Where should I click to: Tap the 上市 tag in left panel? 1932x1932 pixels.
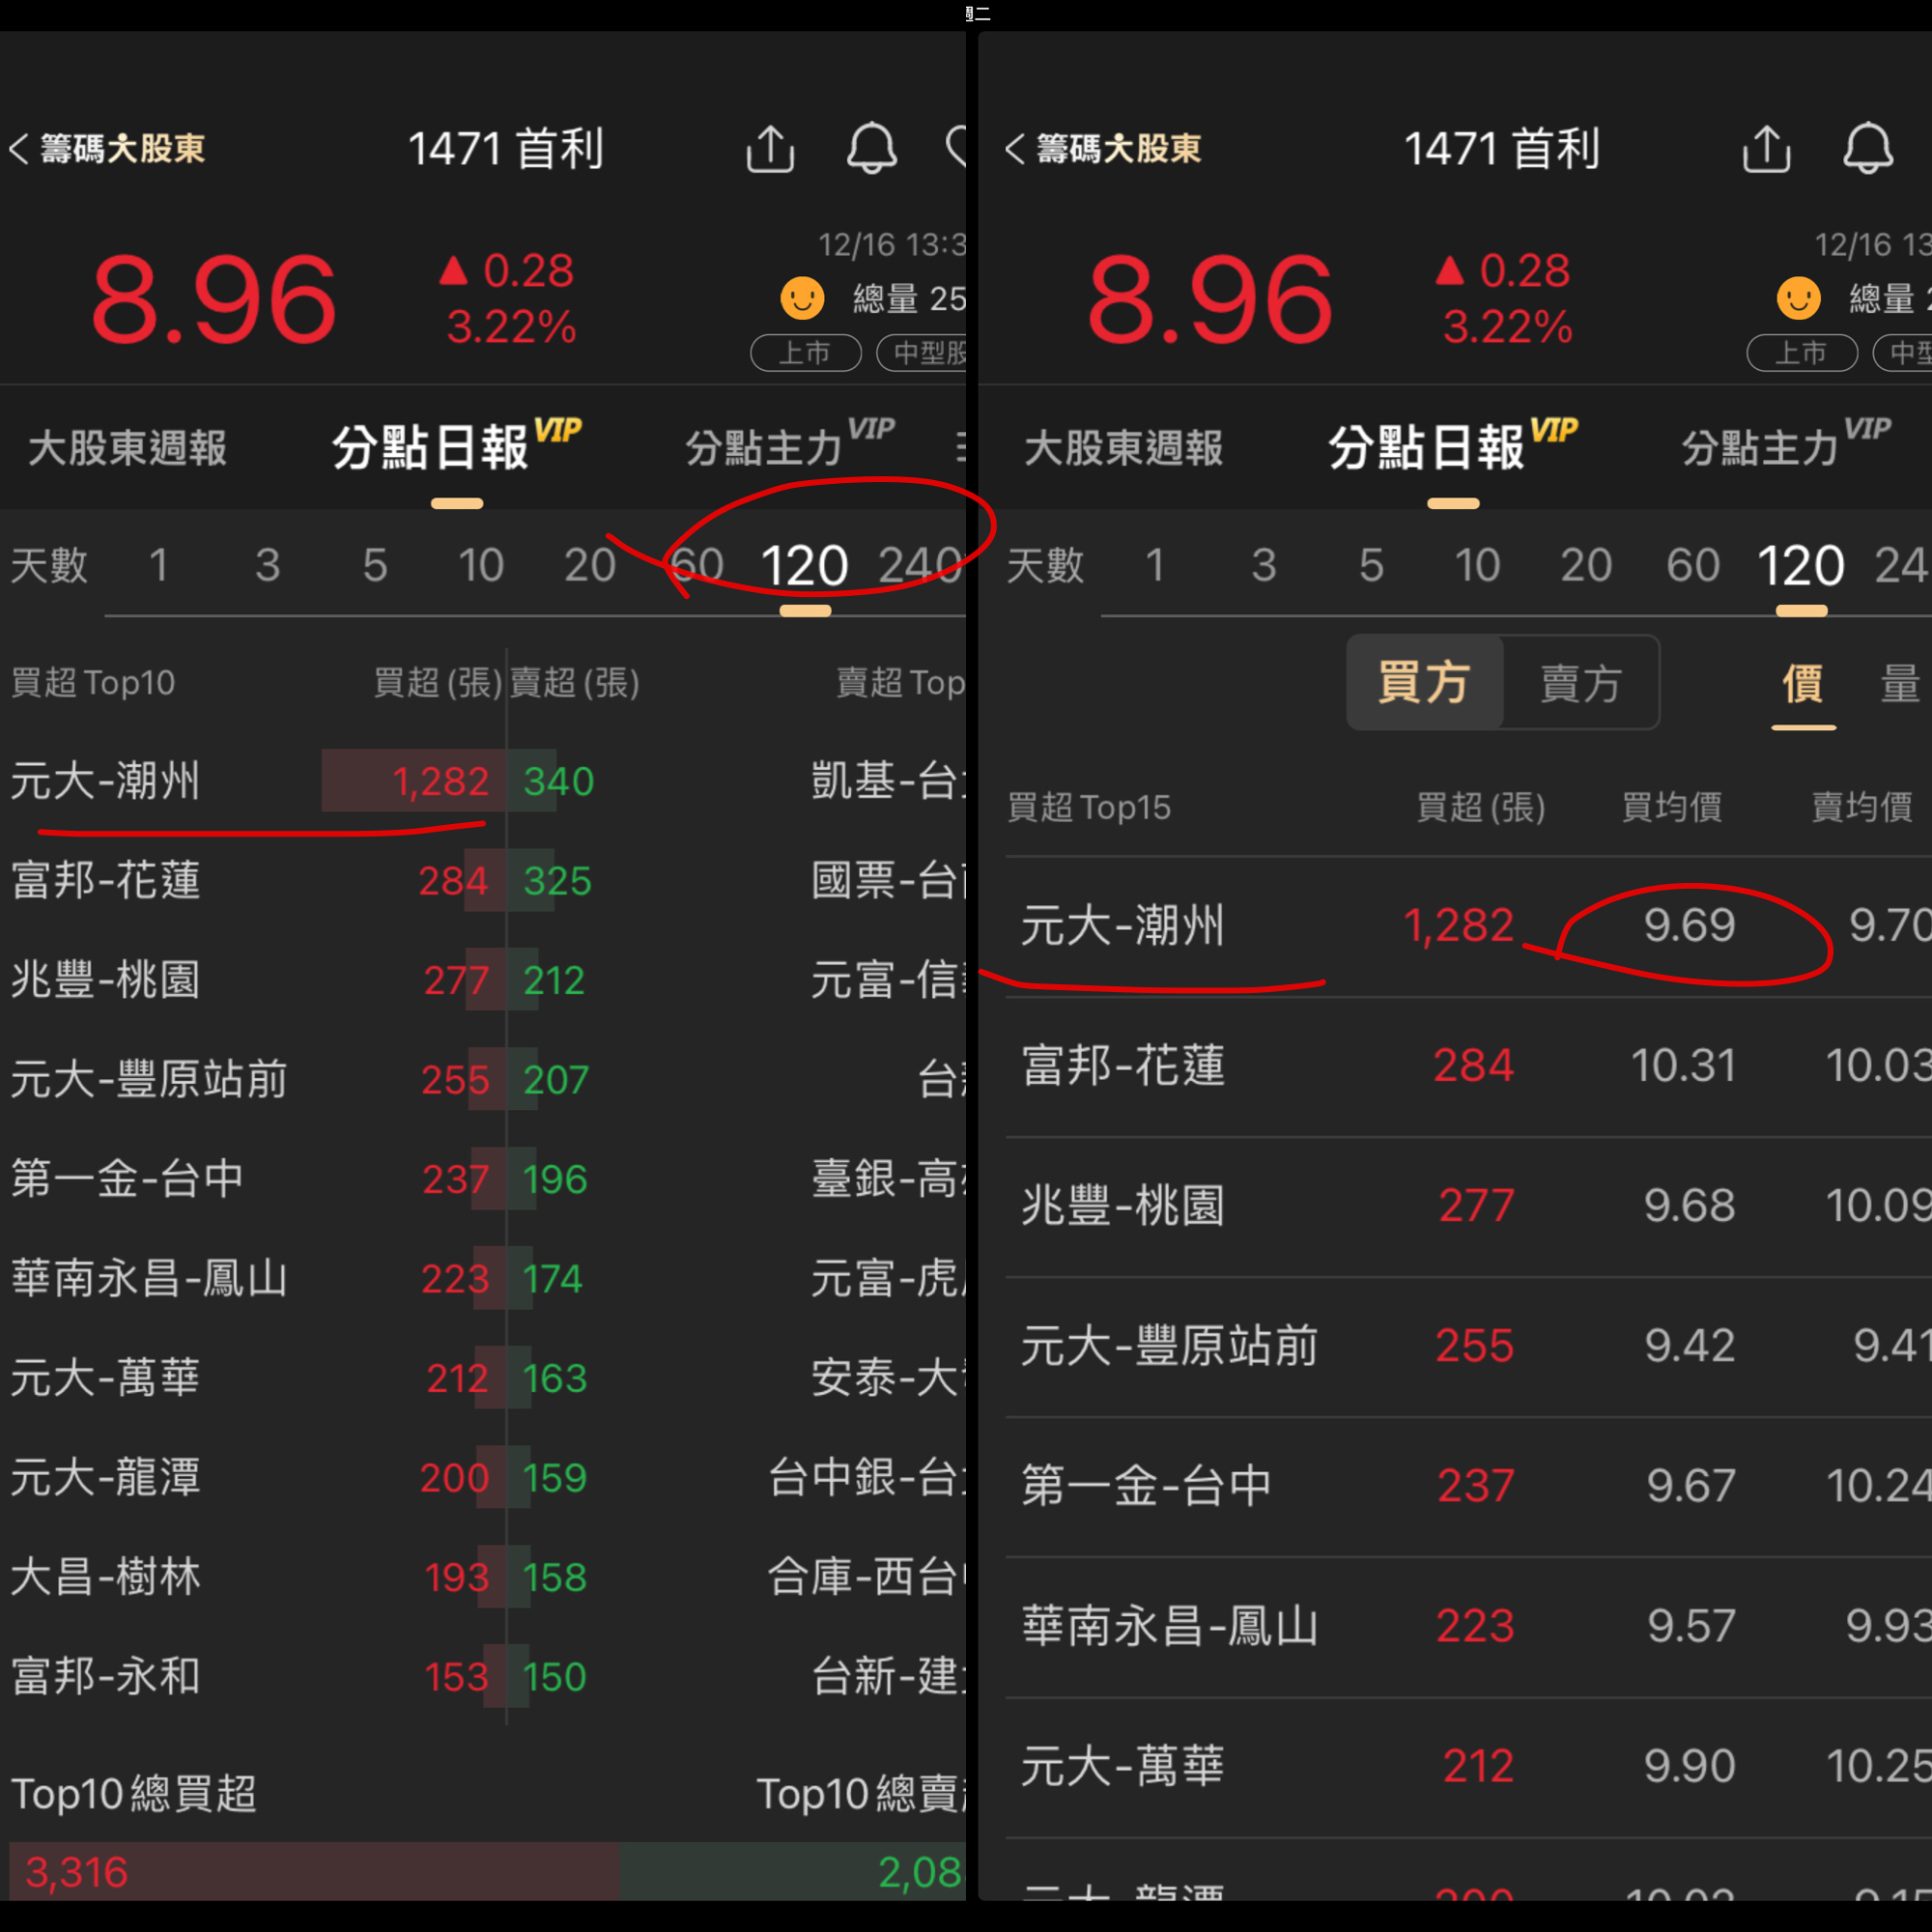pyautogui.click(x=806, y=353)
